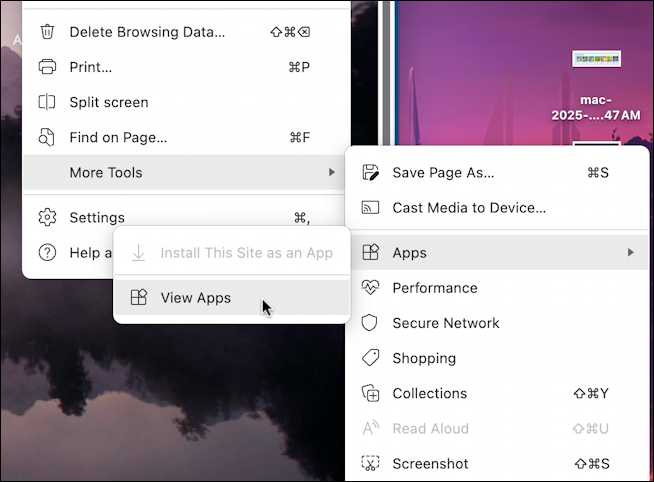The height and width of the screenshot is (482, 654).
Task: Click the Secure Network shield icon
Action: (370, 323)
